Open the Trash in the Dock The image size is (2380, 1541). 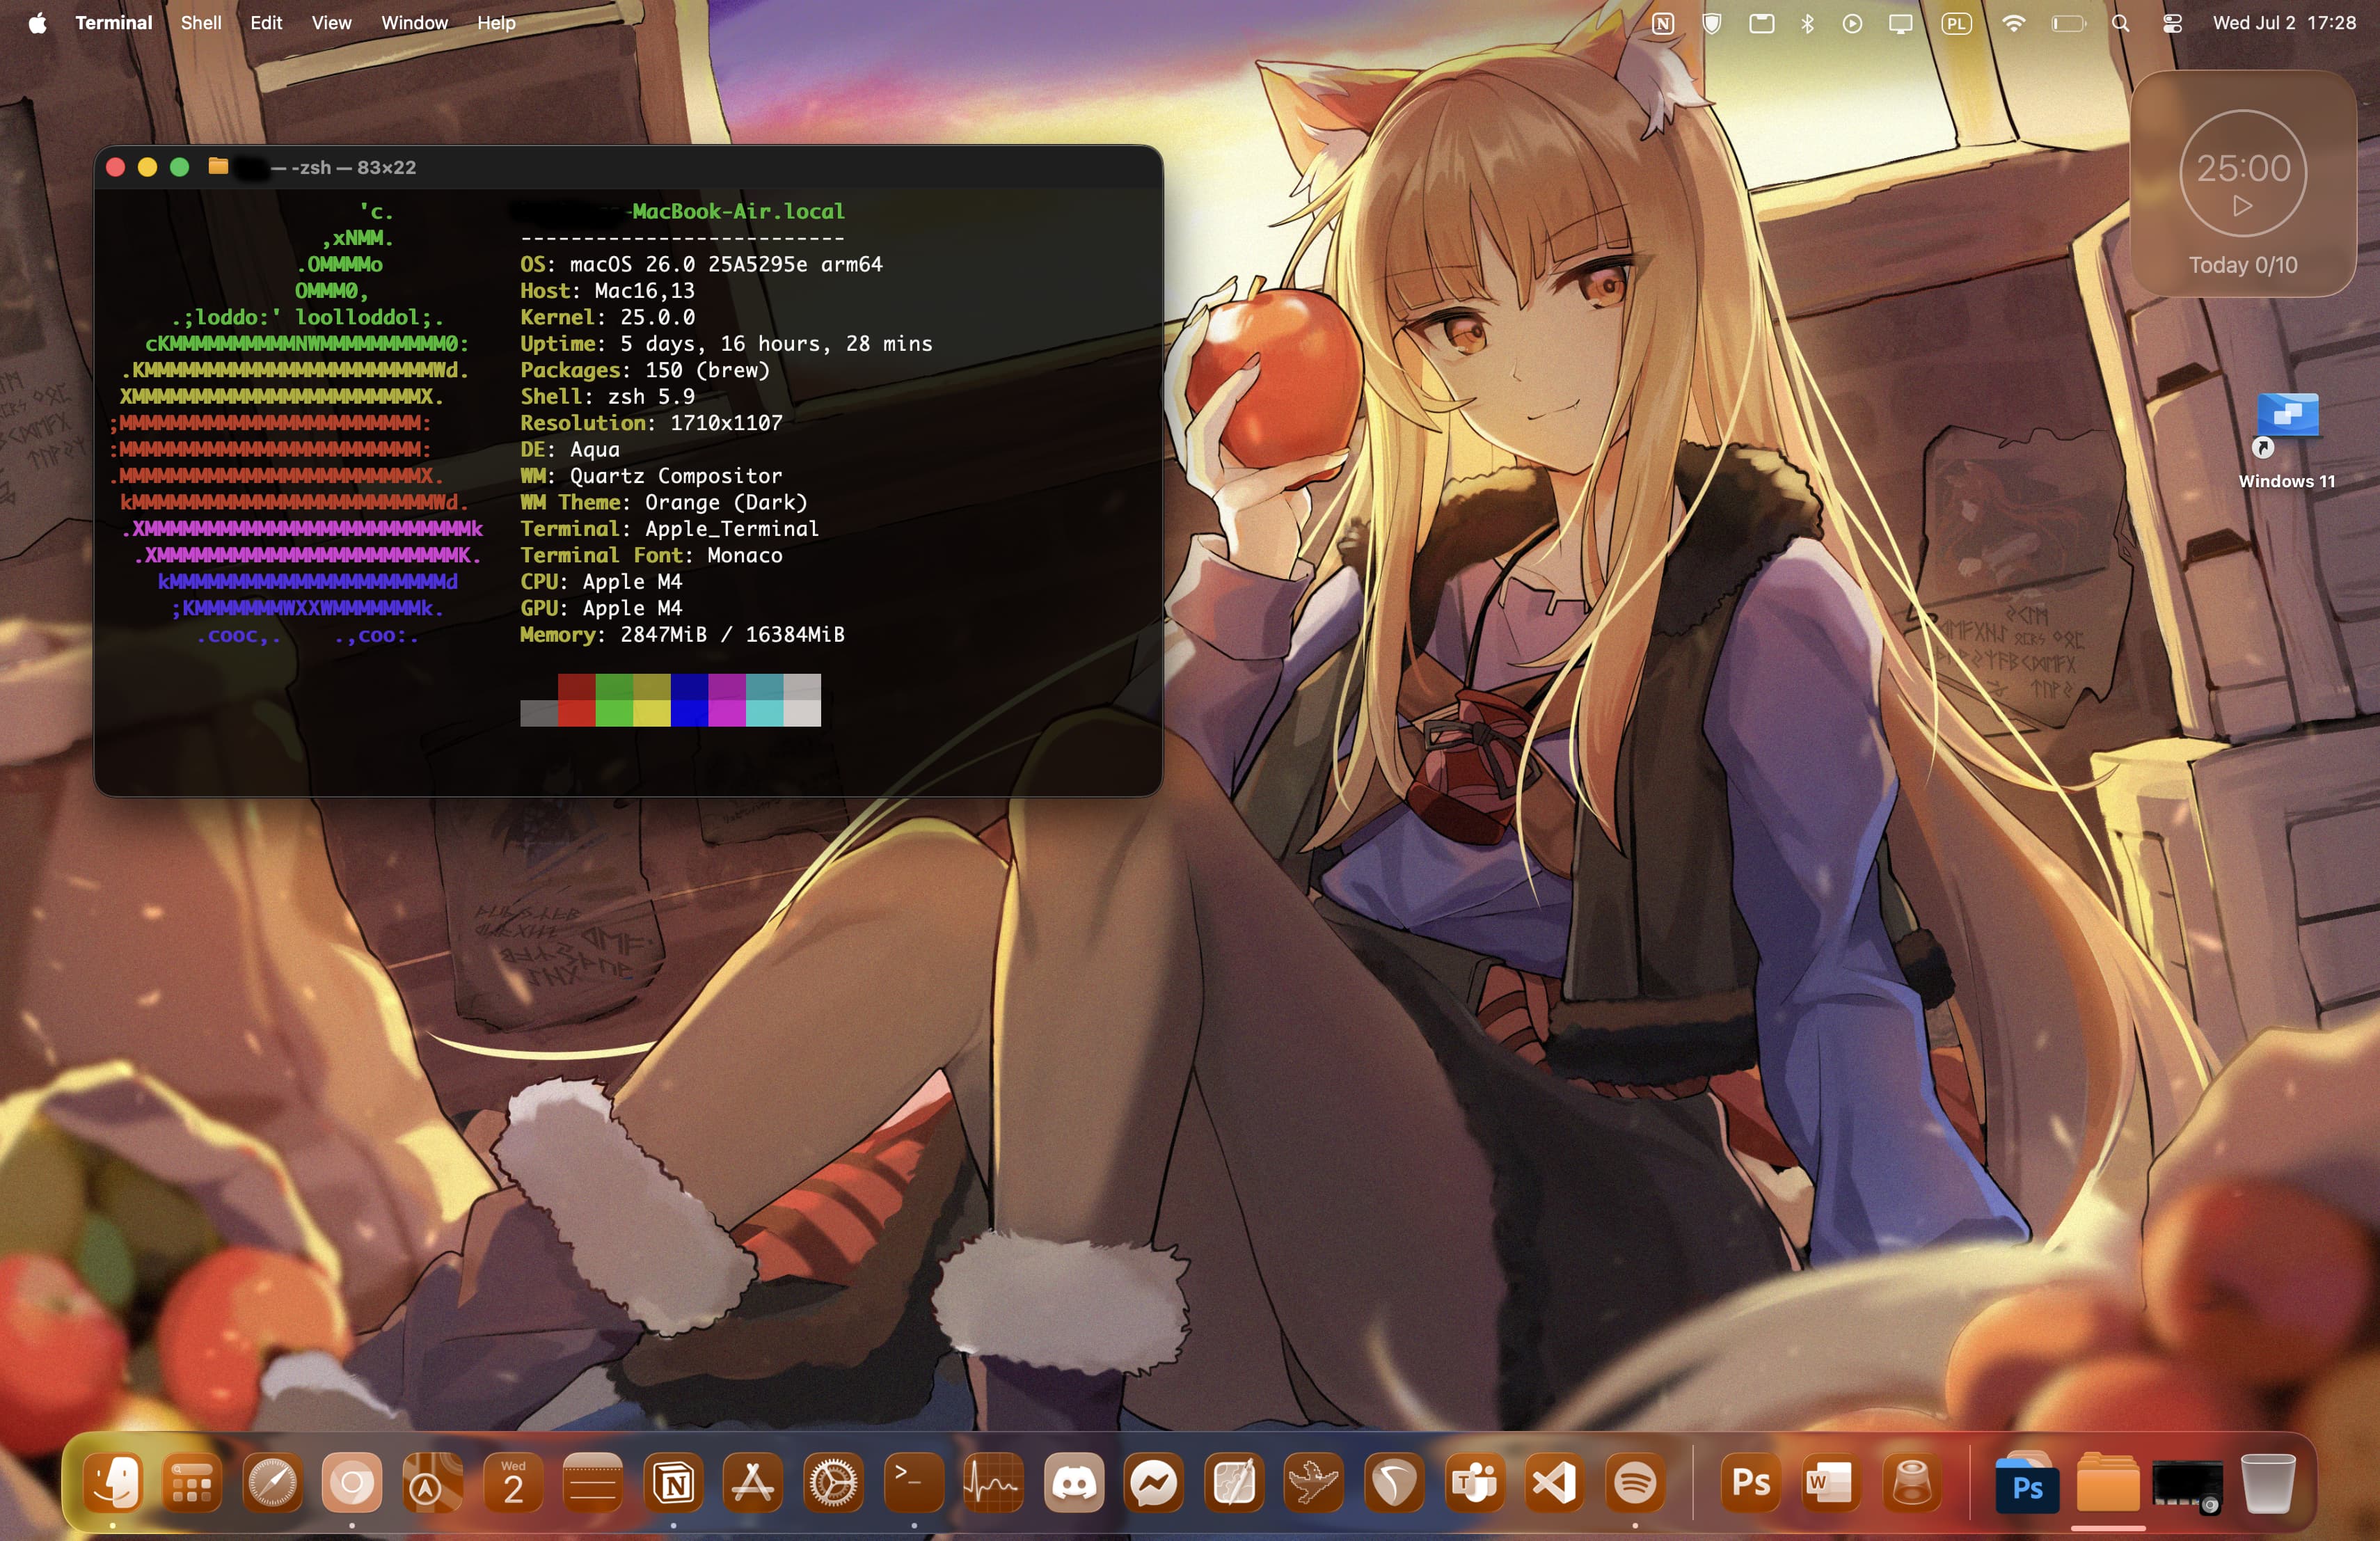point(2268,1483)
